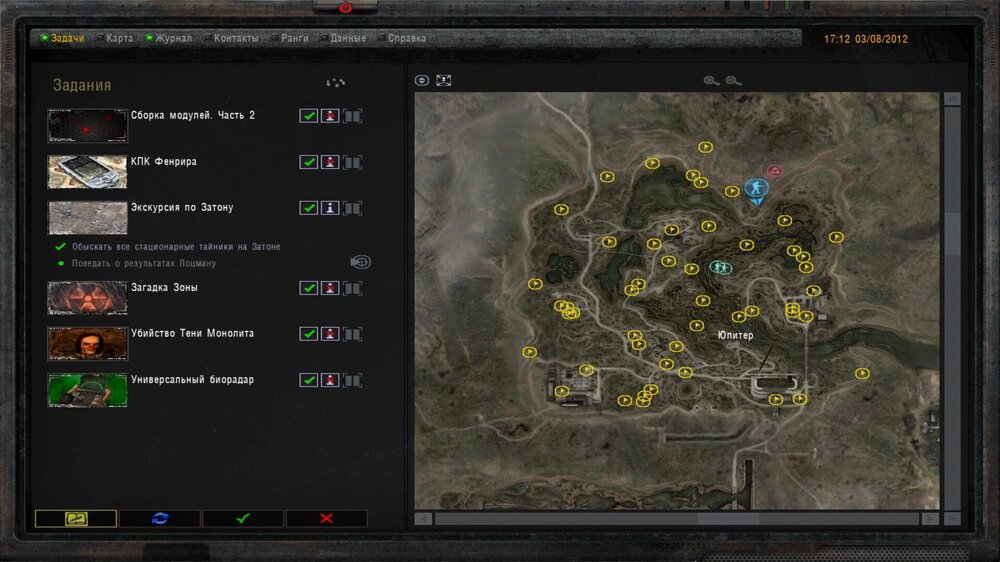Click the left magnifier zoom button
This screenshot has width=1000, height=562.
coord(711,80)
